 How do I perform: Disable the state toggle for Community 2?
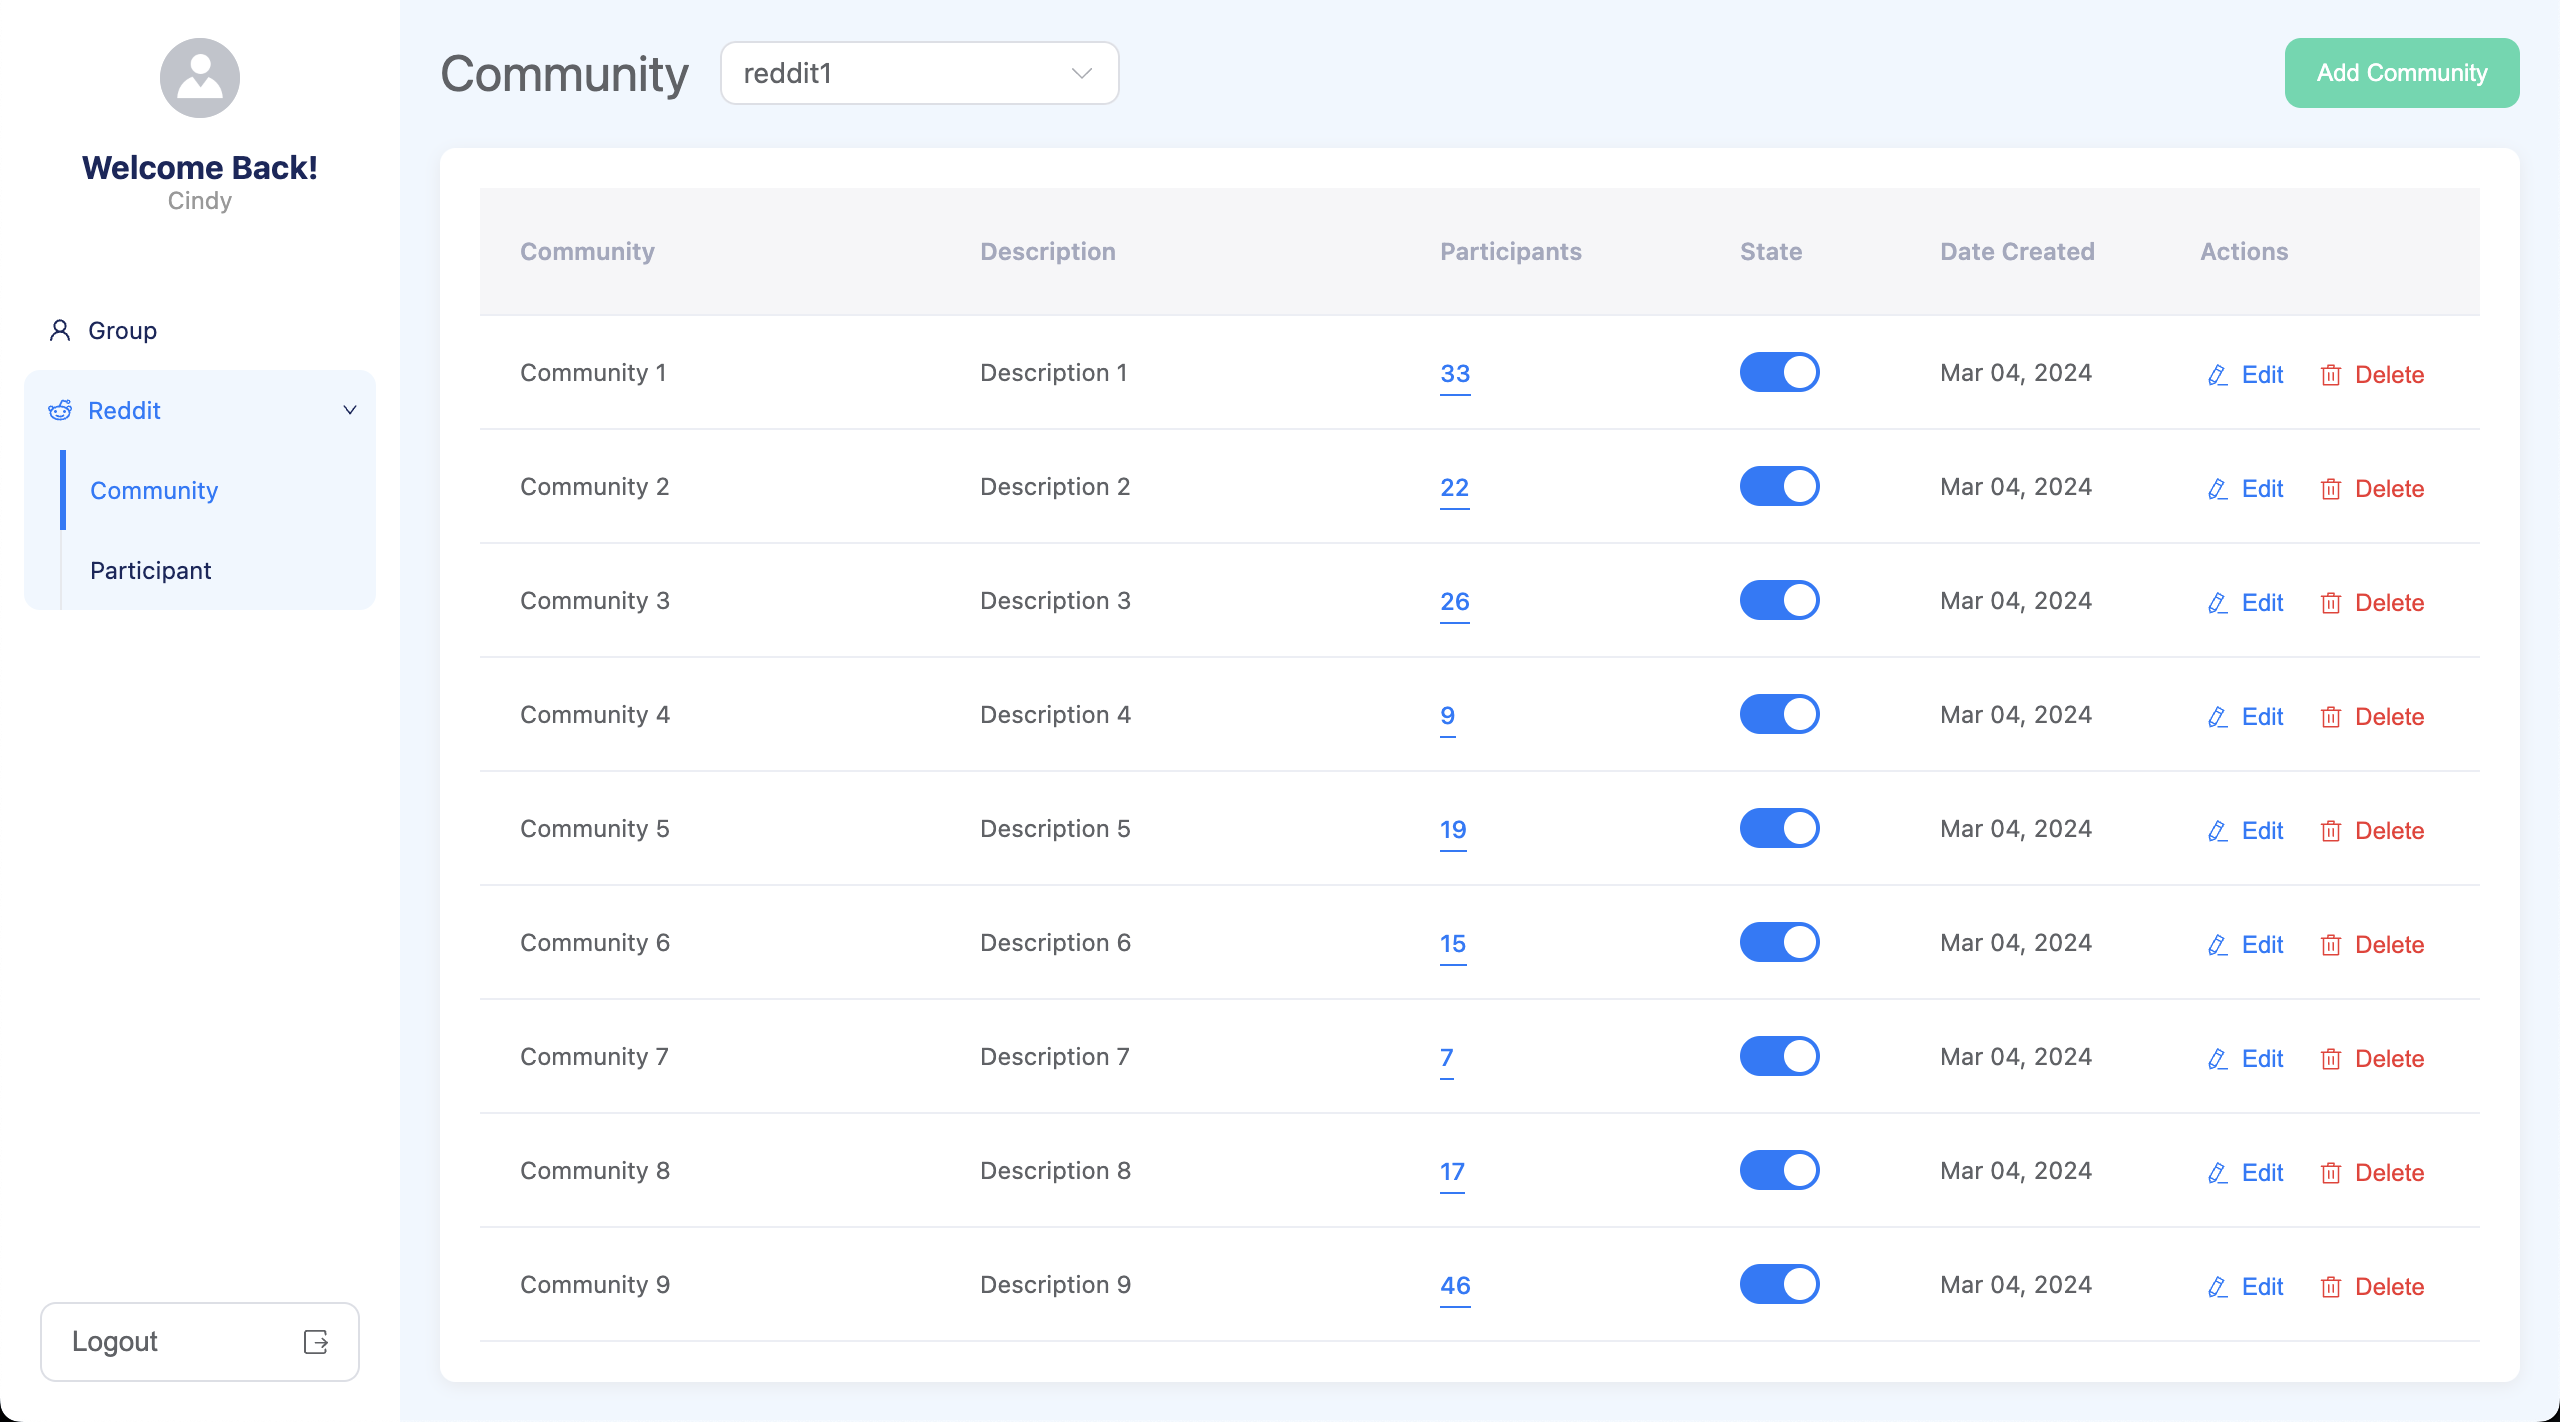[1779, 487]
